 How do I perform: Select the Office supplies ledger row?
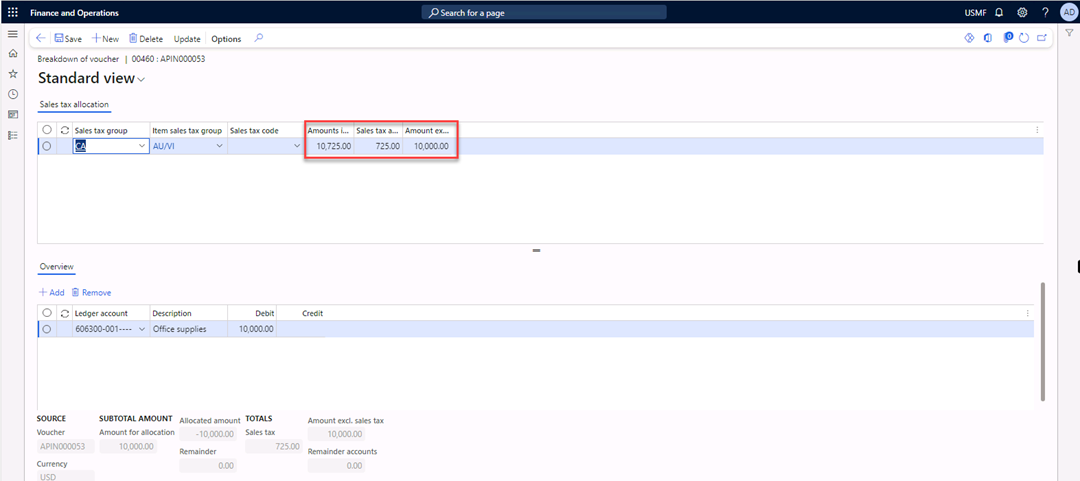(47, 329)
